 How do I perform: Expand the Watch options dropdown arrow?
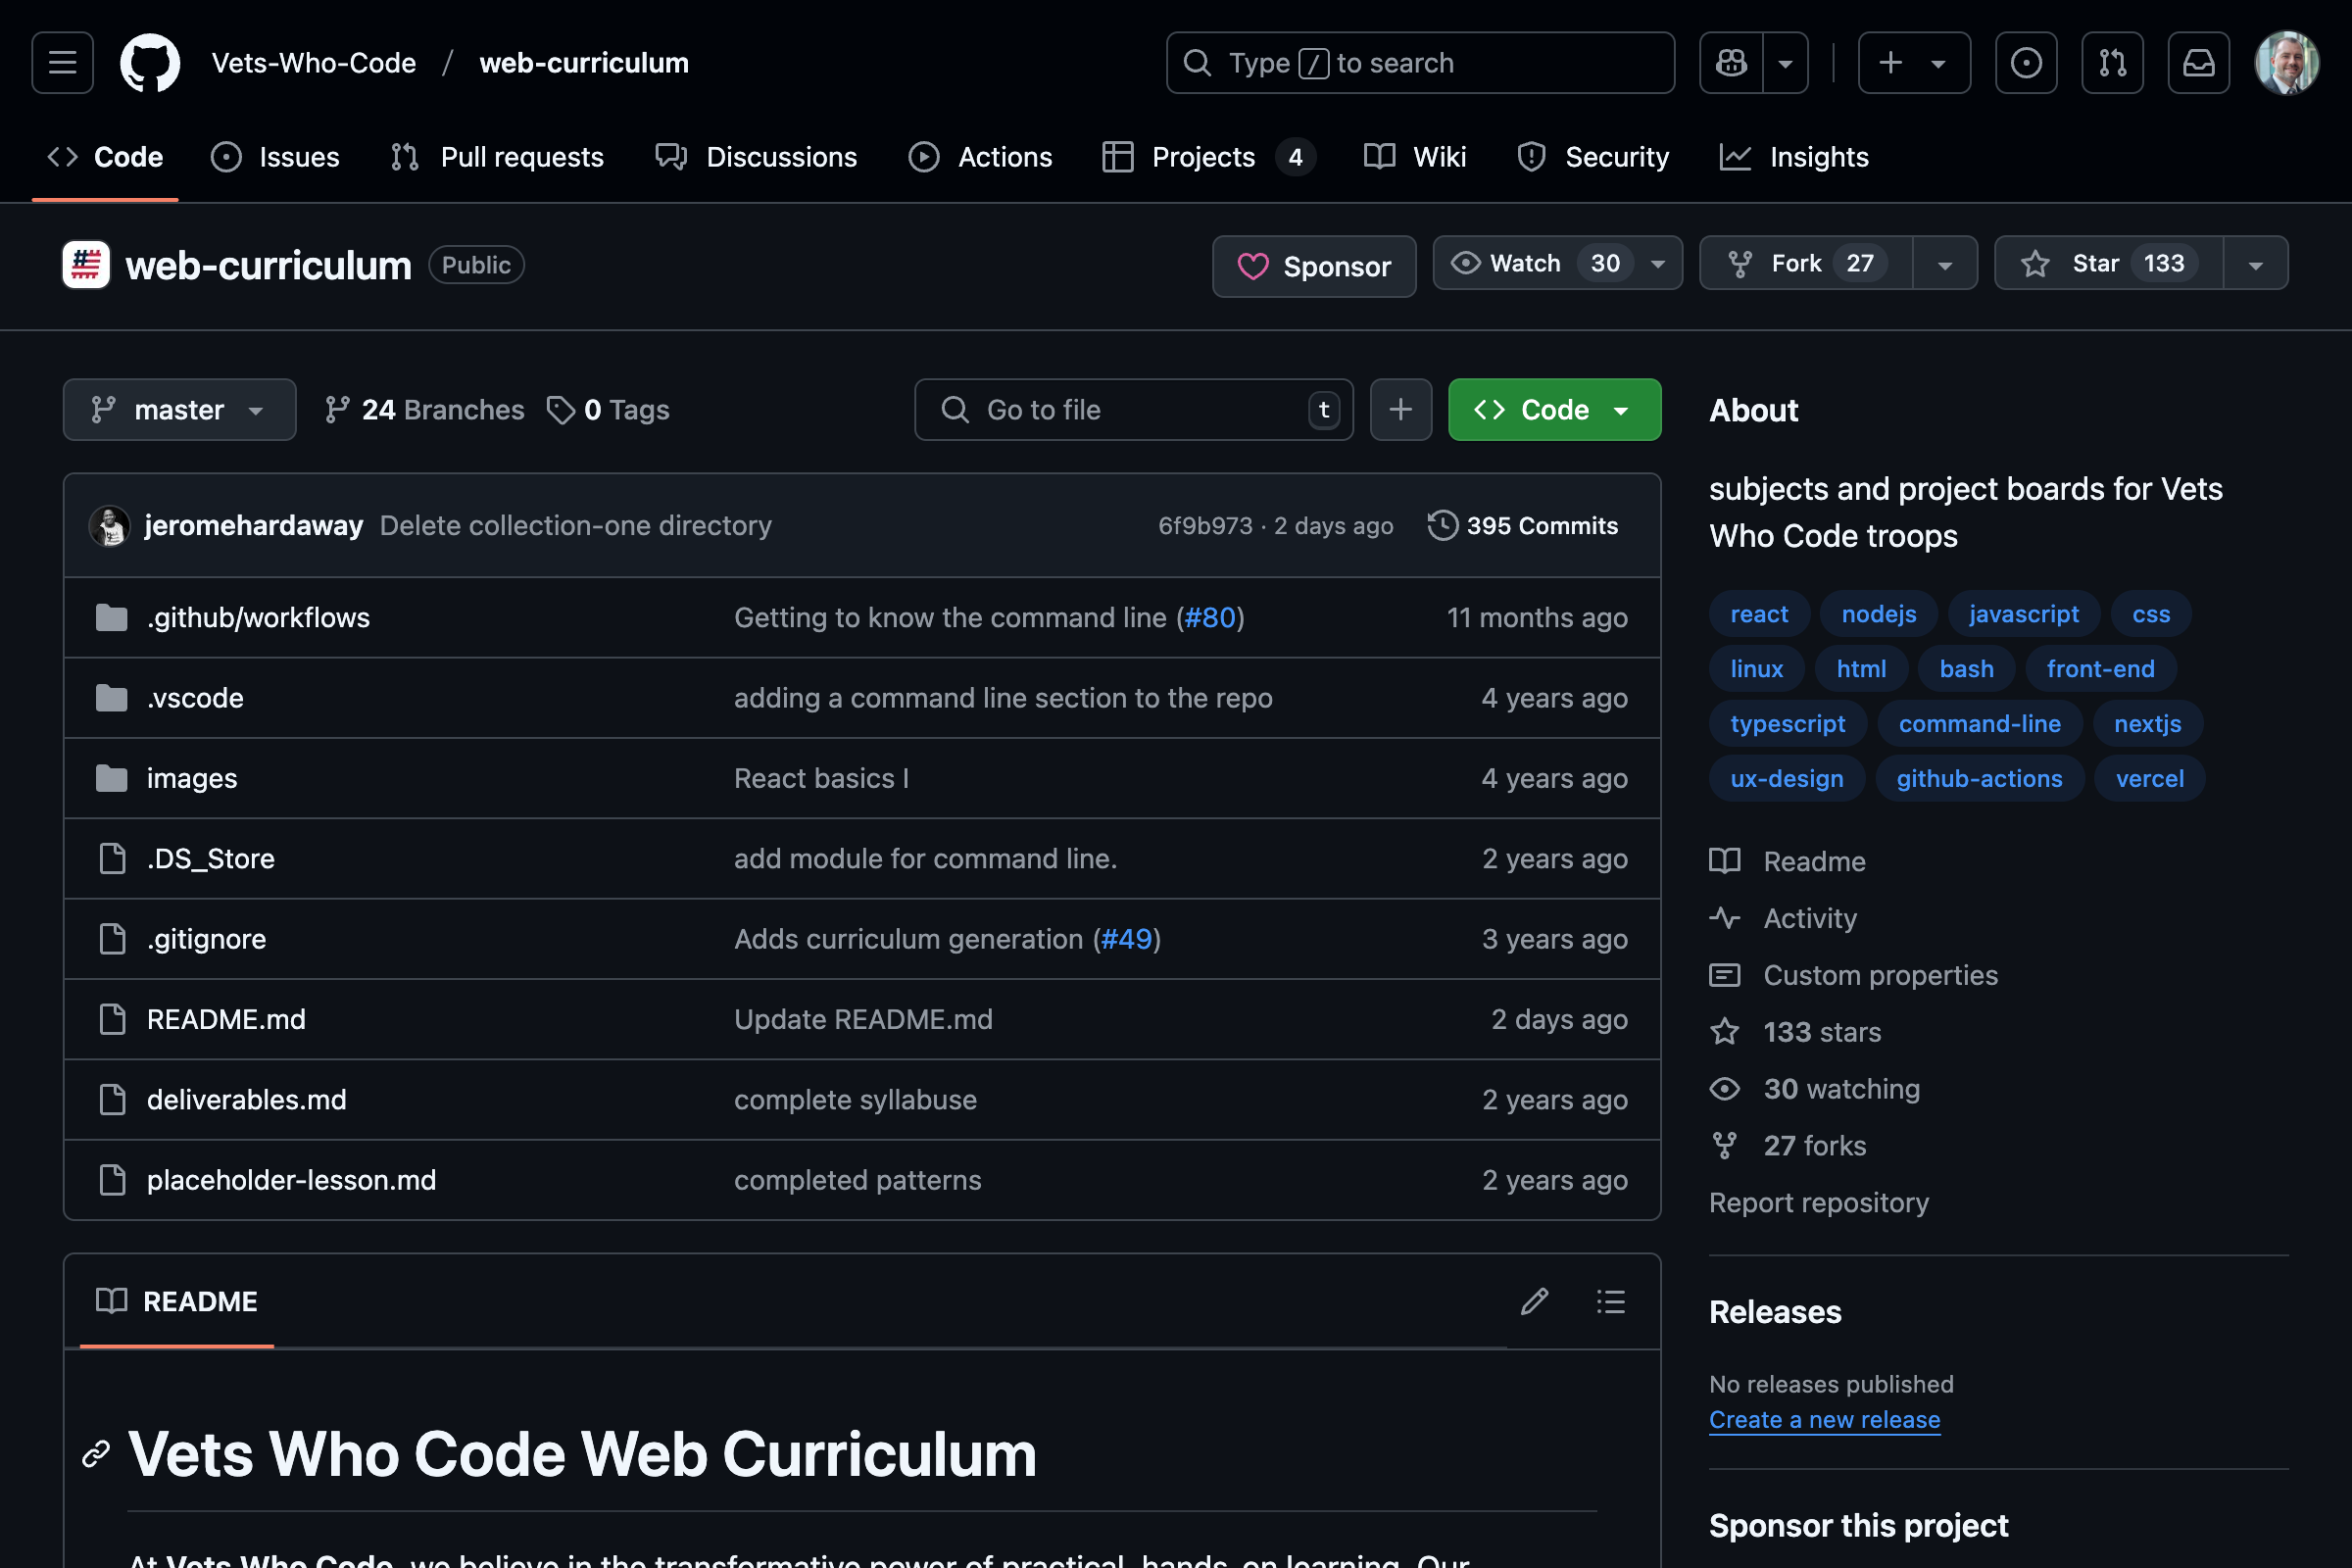tap(1658, 264)
